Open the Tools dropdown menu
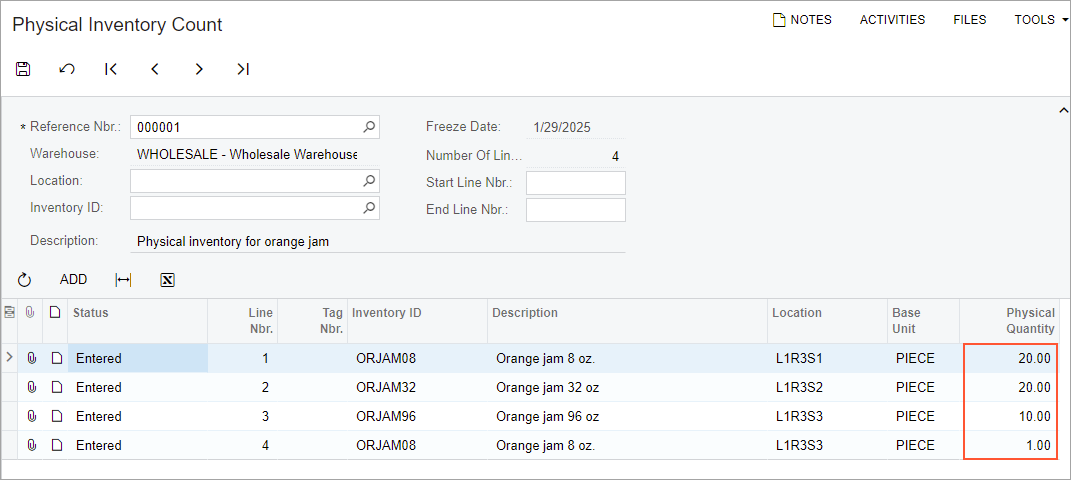1071x480 pixels. (x=1041, y=20)
